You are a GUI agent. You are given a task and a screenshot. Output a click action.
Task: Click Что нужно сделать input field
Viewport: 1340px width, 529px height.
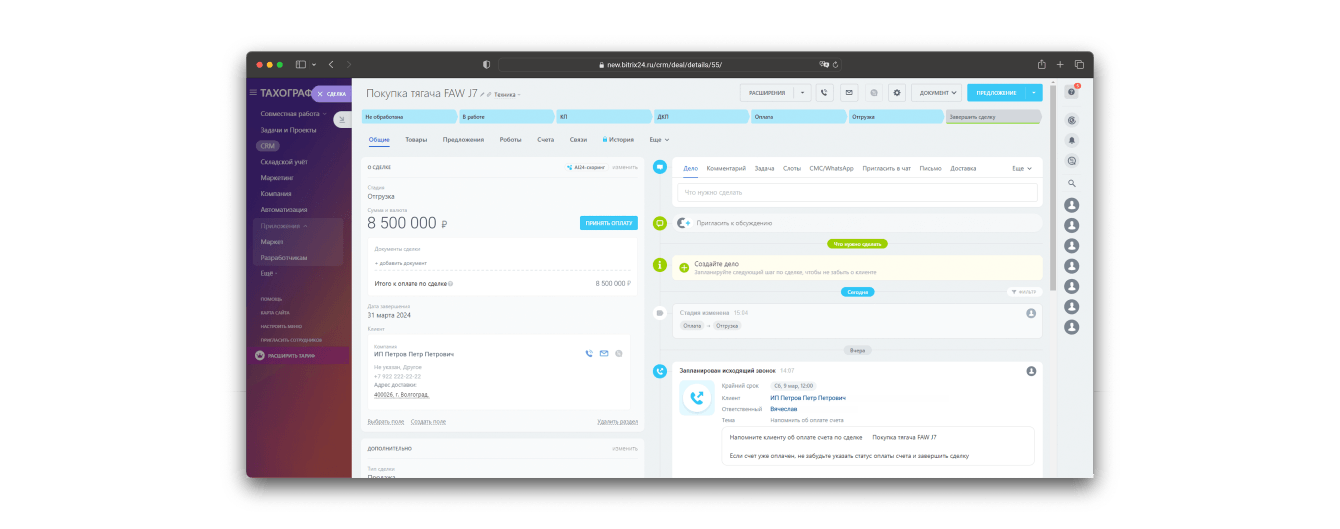pos(857,192)
